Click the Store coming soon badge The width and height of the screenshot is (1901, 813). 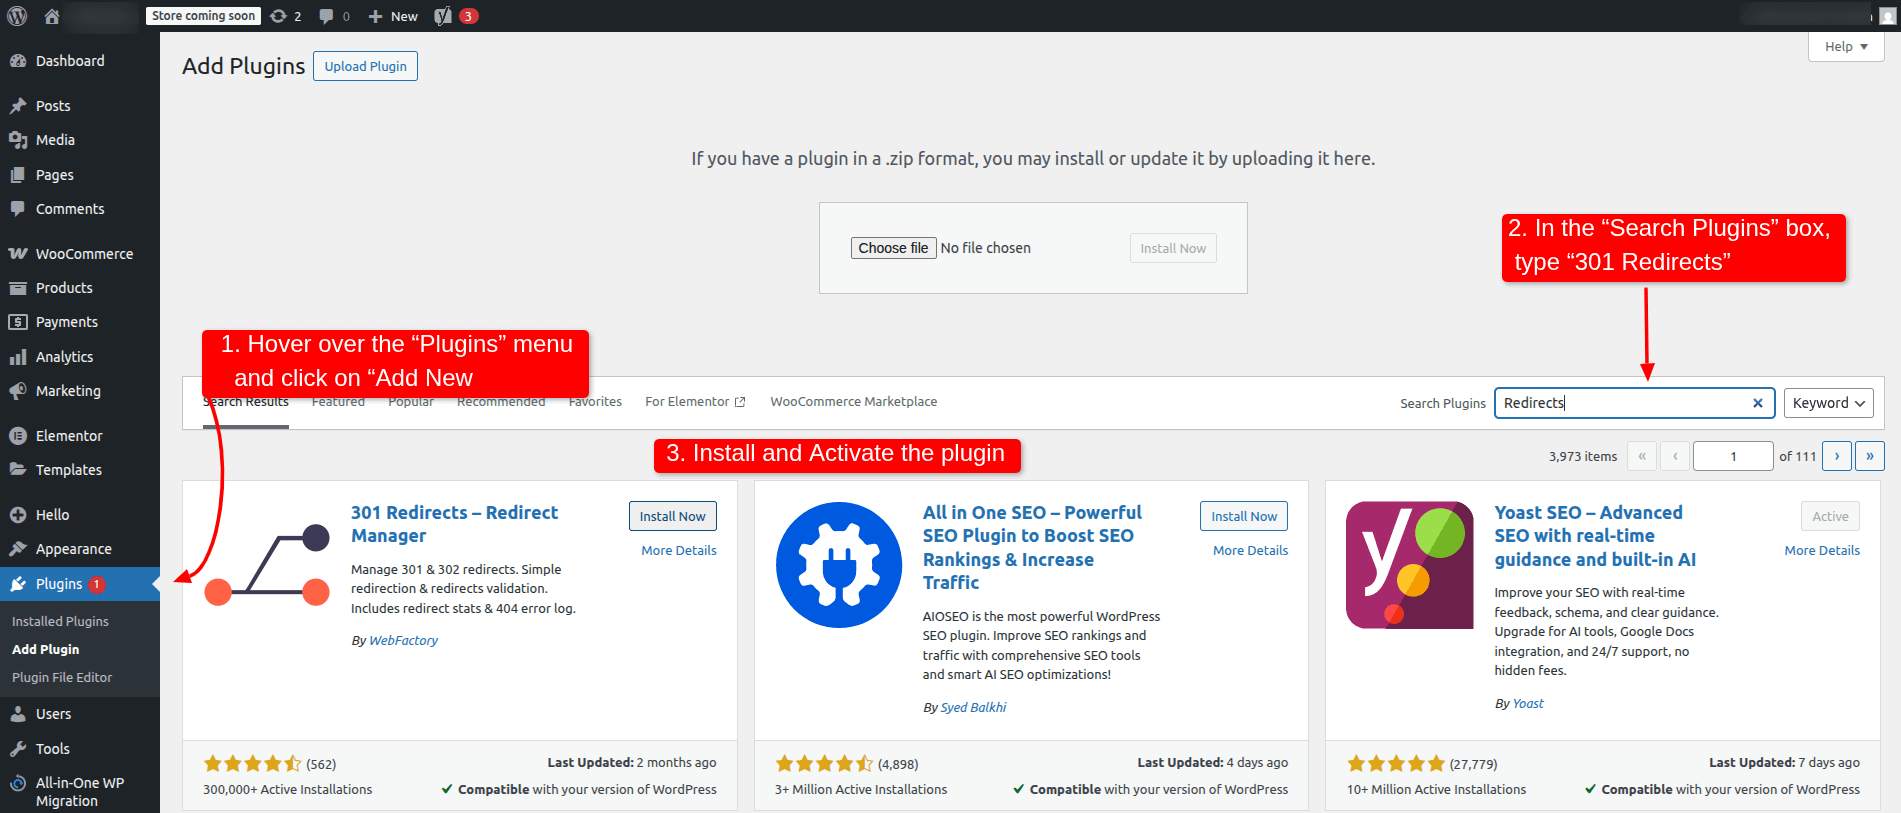click(x=203, y=16)
